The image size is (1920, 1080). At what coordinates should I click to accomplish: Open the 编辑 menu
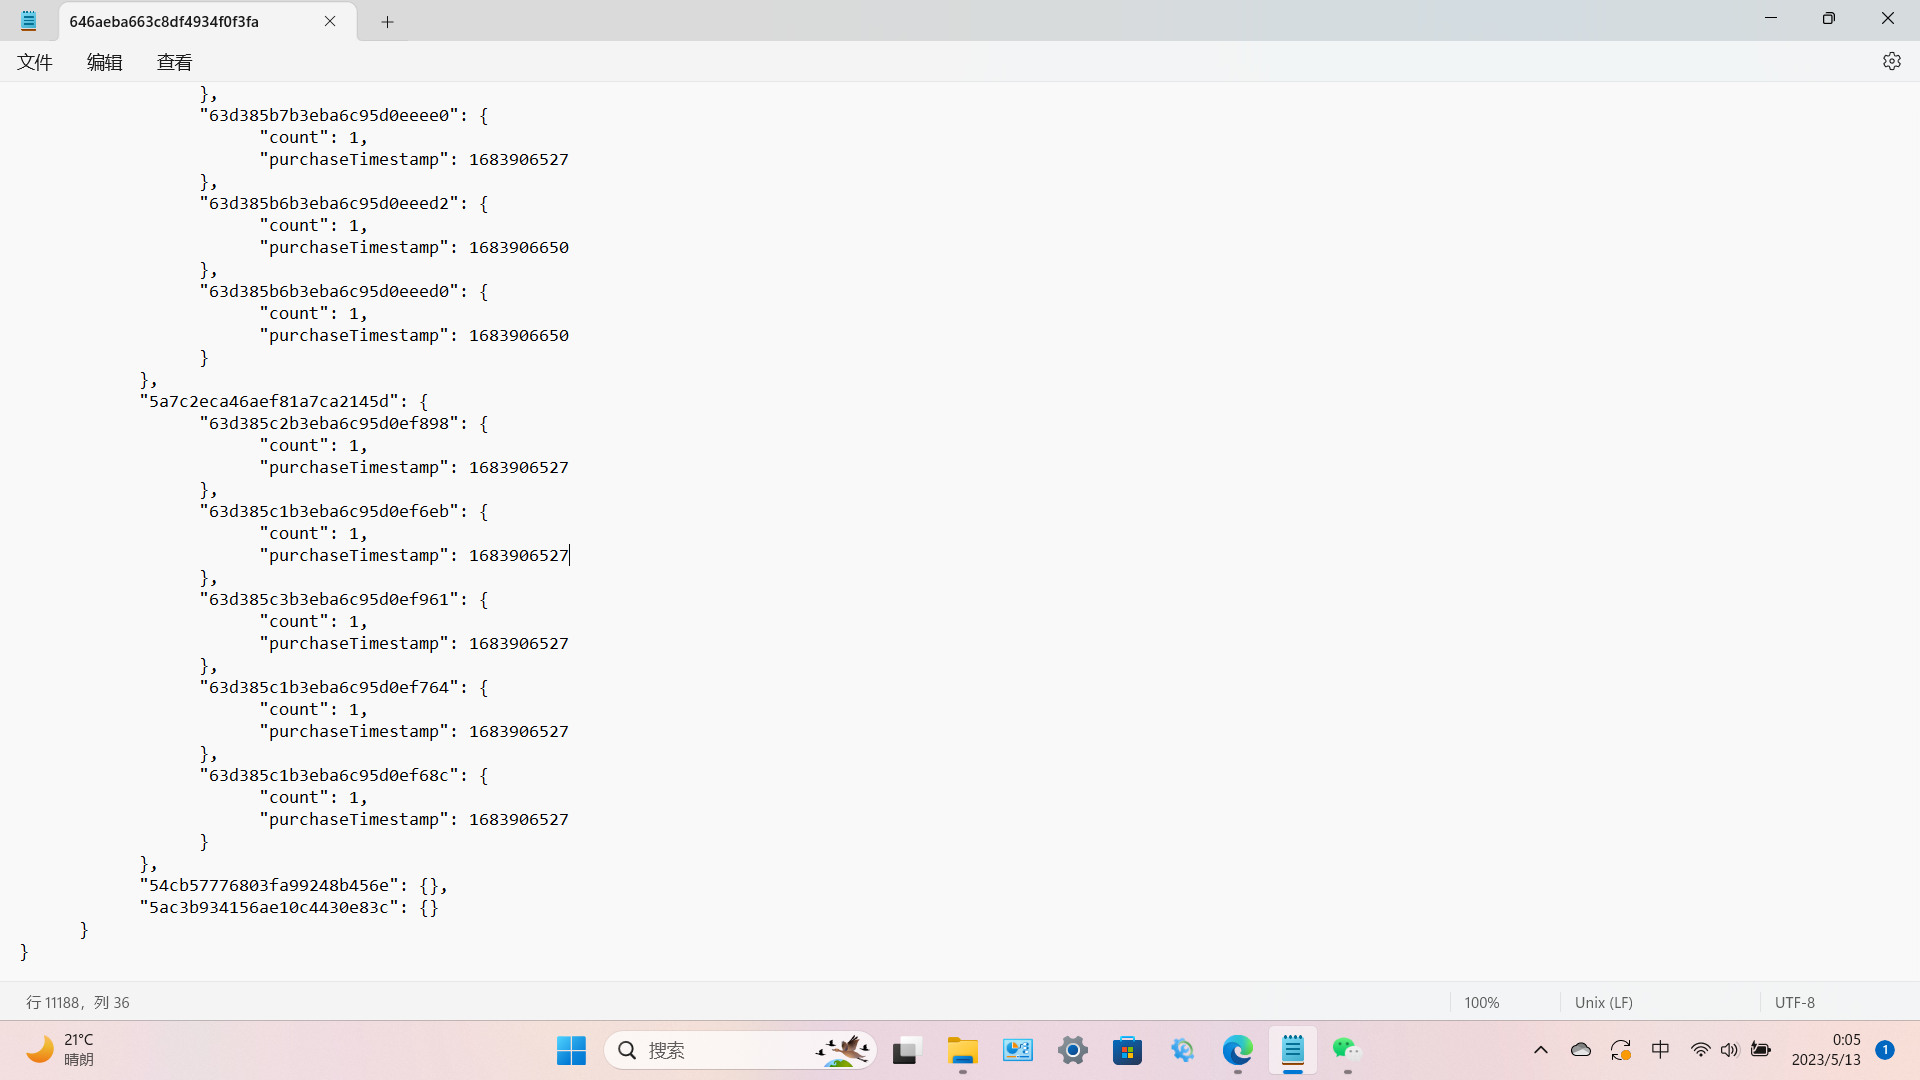coord(104,62)
